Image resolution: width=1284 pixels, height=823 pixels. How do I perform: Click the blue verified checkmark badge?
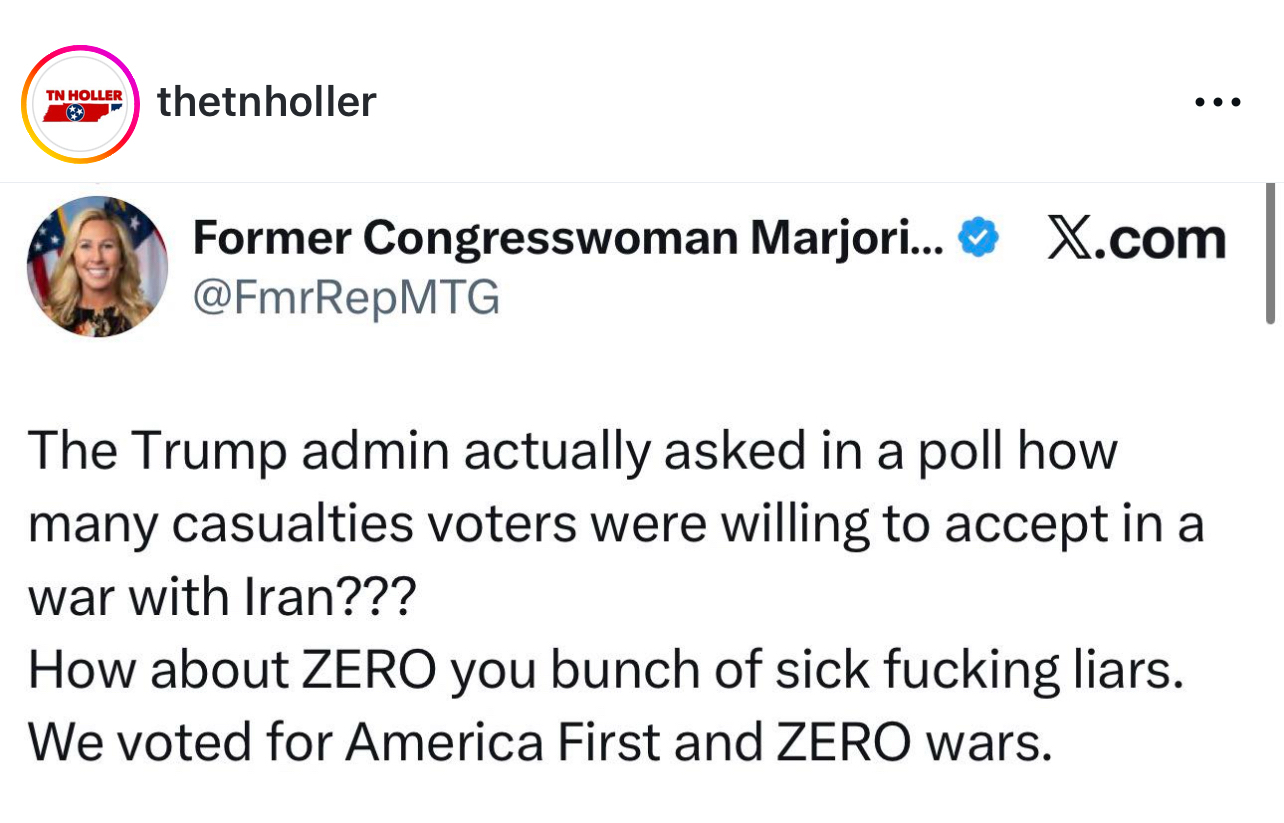[x=978, y=238]
